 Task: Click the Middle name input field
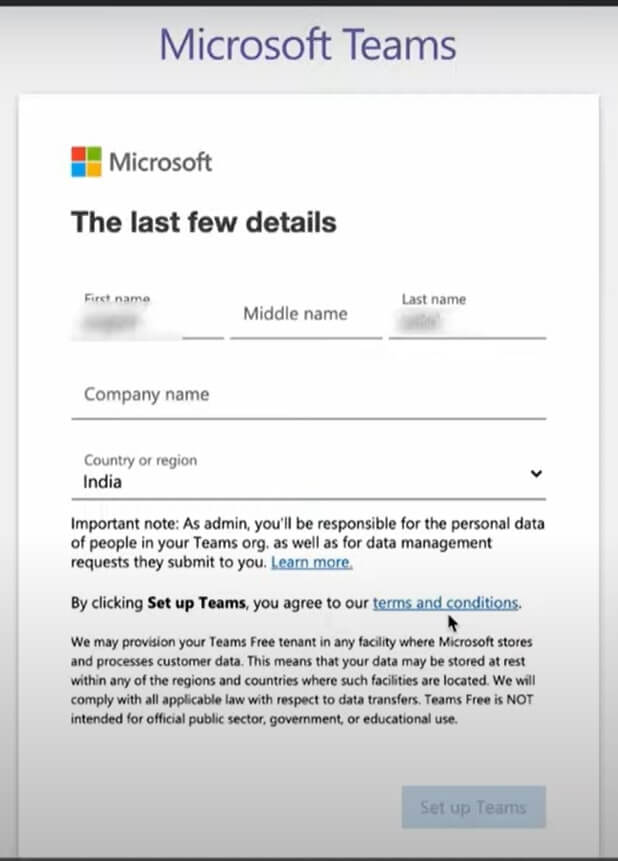pos(305,315)
